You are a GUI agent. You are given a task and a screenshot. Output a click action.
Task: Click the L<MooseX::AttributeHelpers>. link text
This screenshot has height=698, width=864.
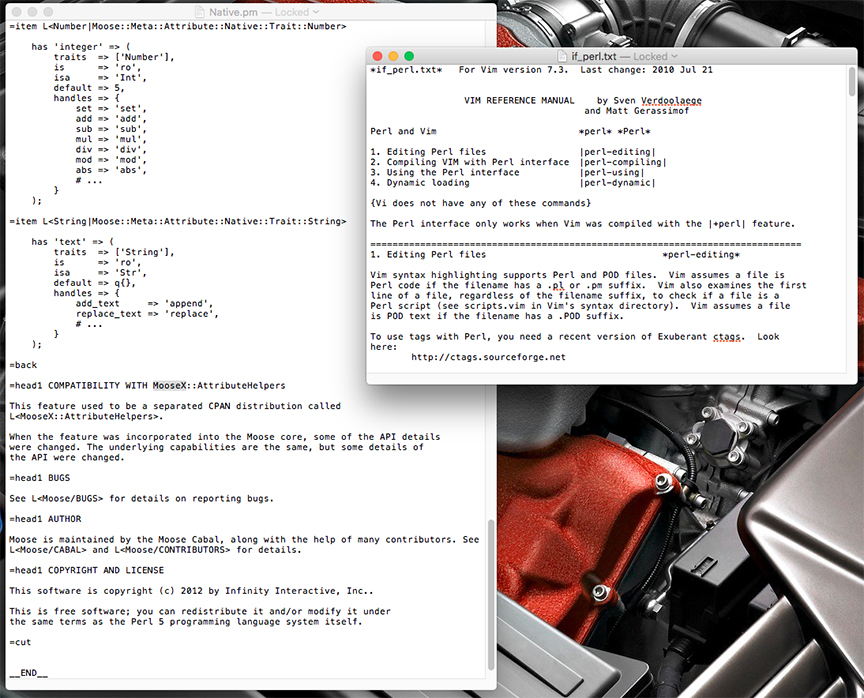point(87,416)
